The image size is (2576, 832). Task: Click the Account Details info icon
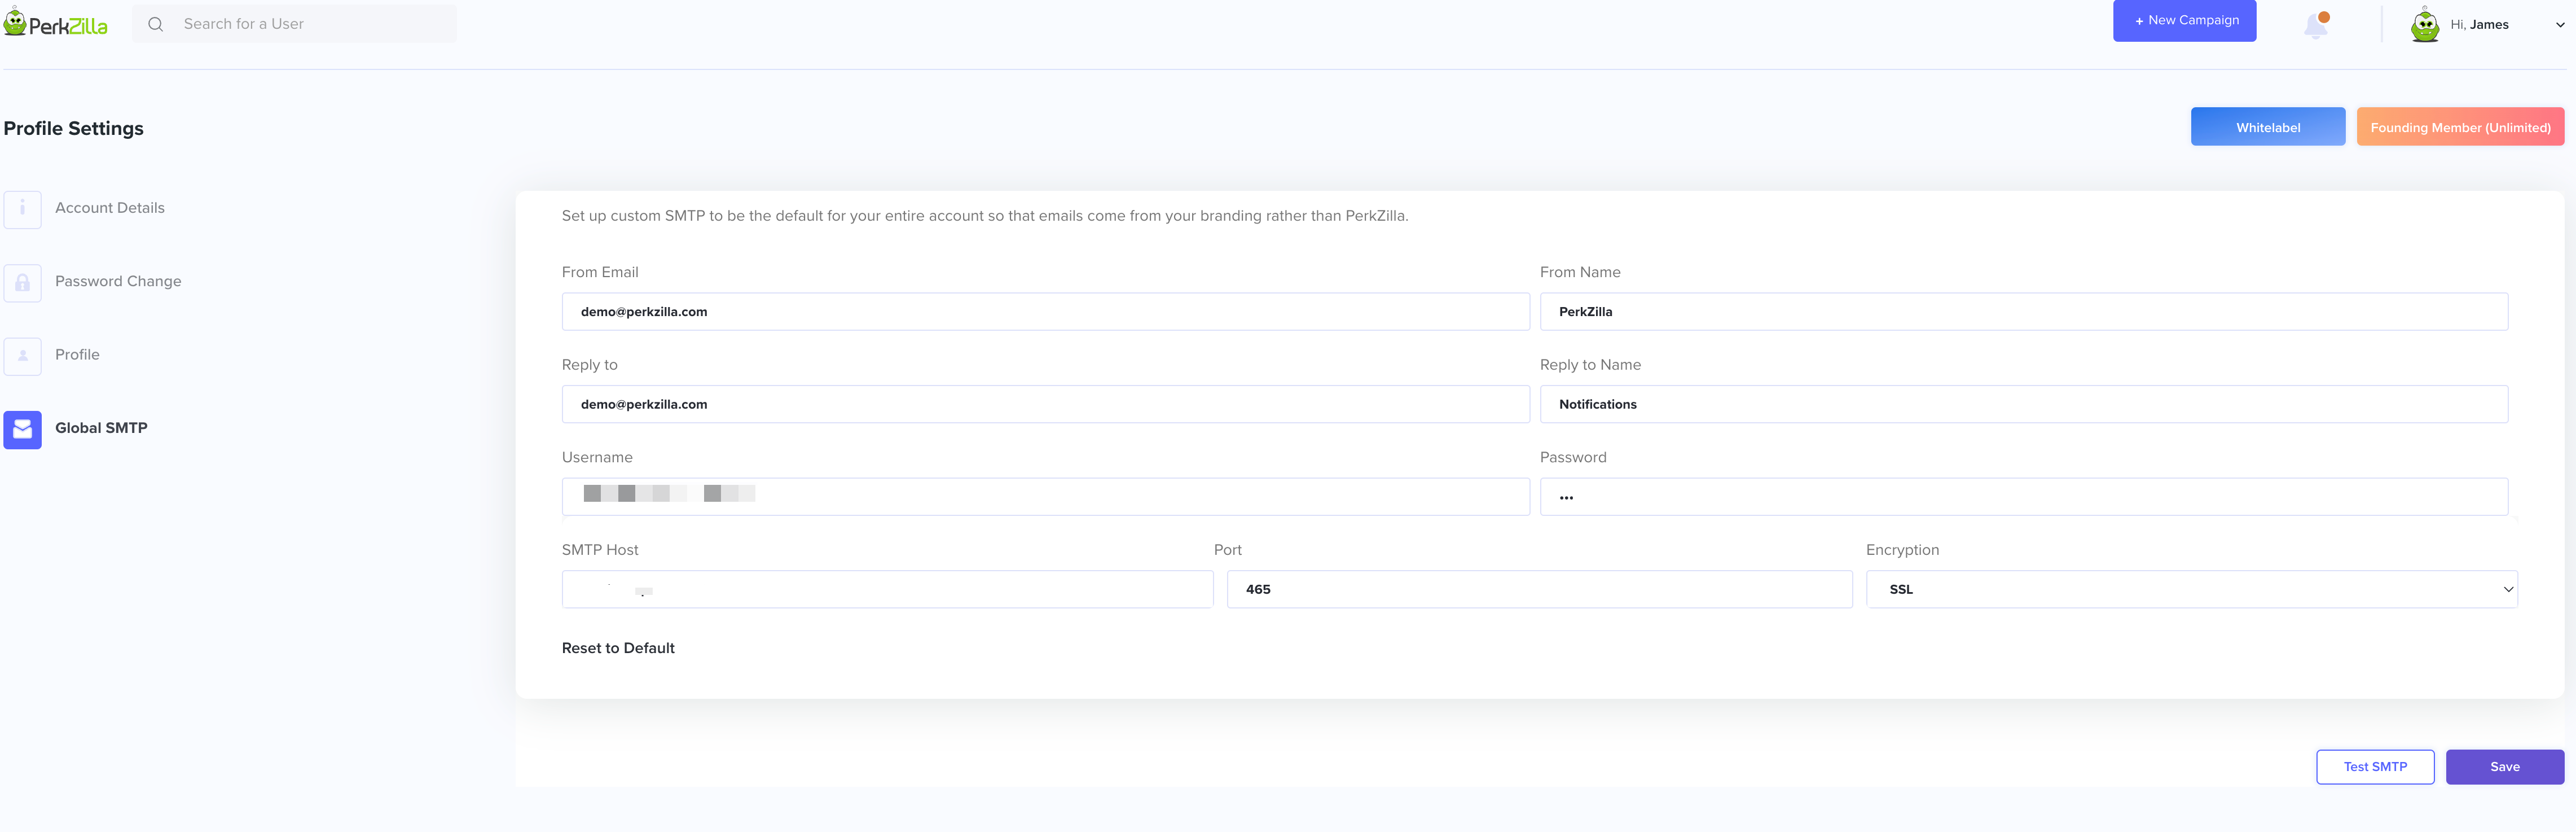22,209
